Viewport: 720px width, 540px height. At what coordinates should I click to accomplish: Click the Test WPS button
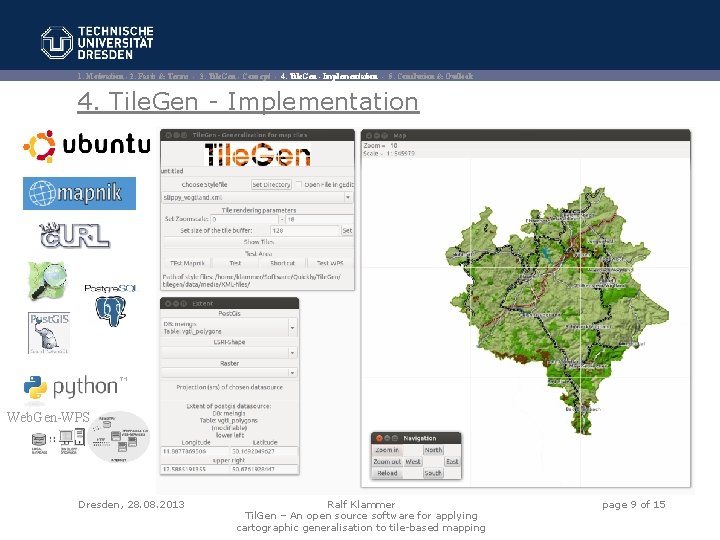coord(330,263)
